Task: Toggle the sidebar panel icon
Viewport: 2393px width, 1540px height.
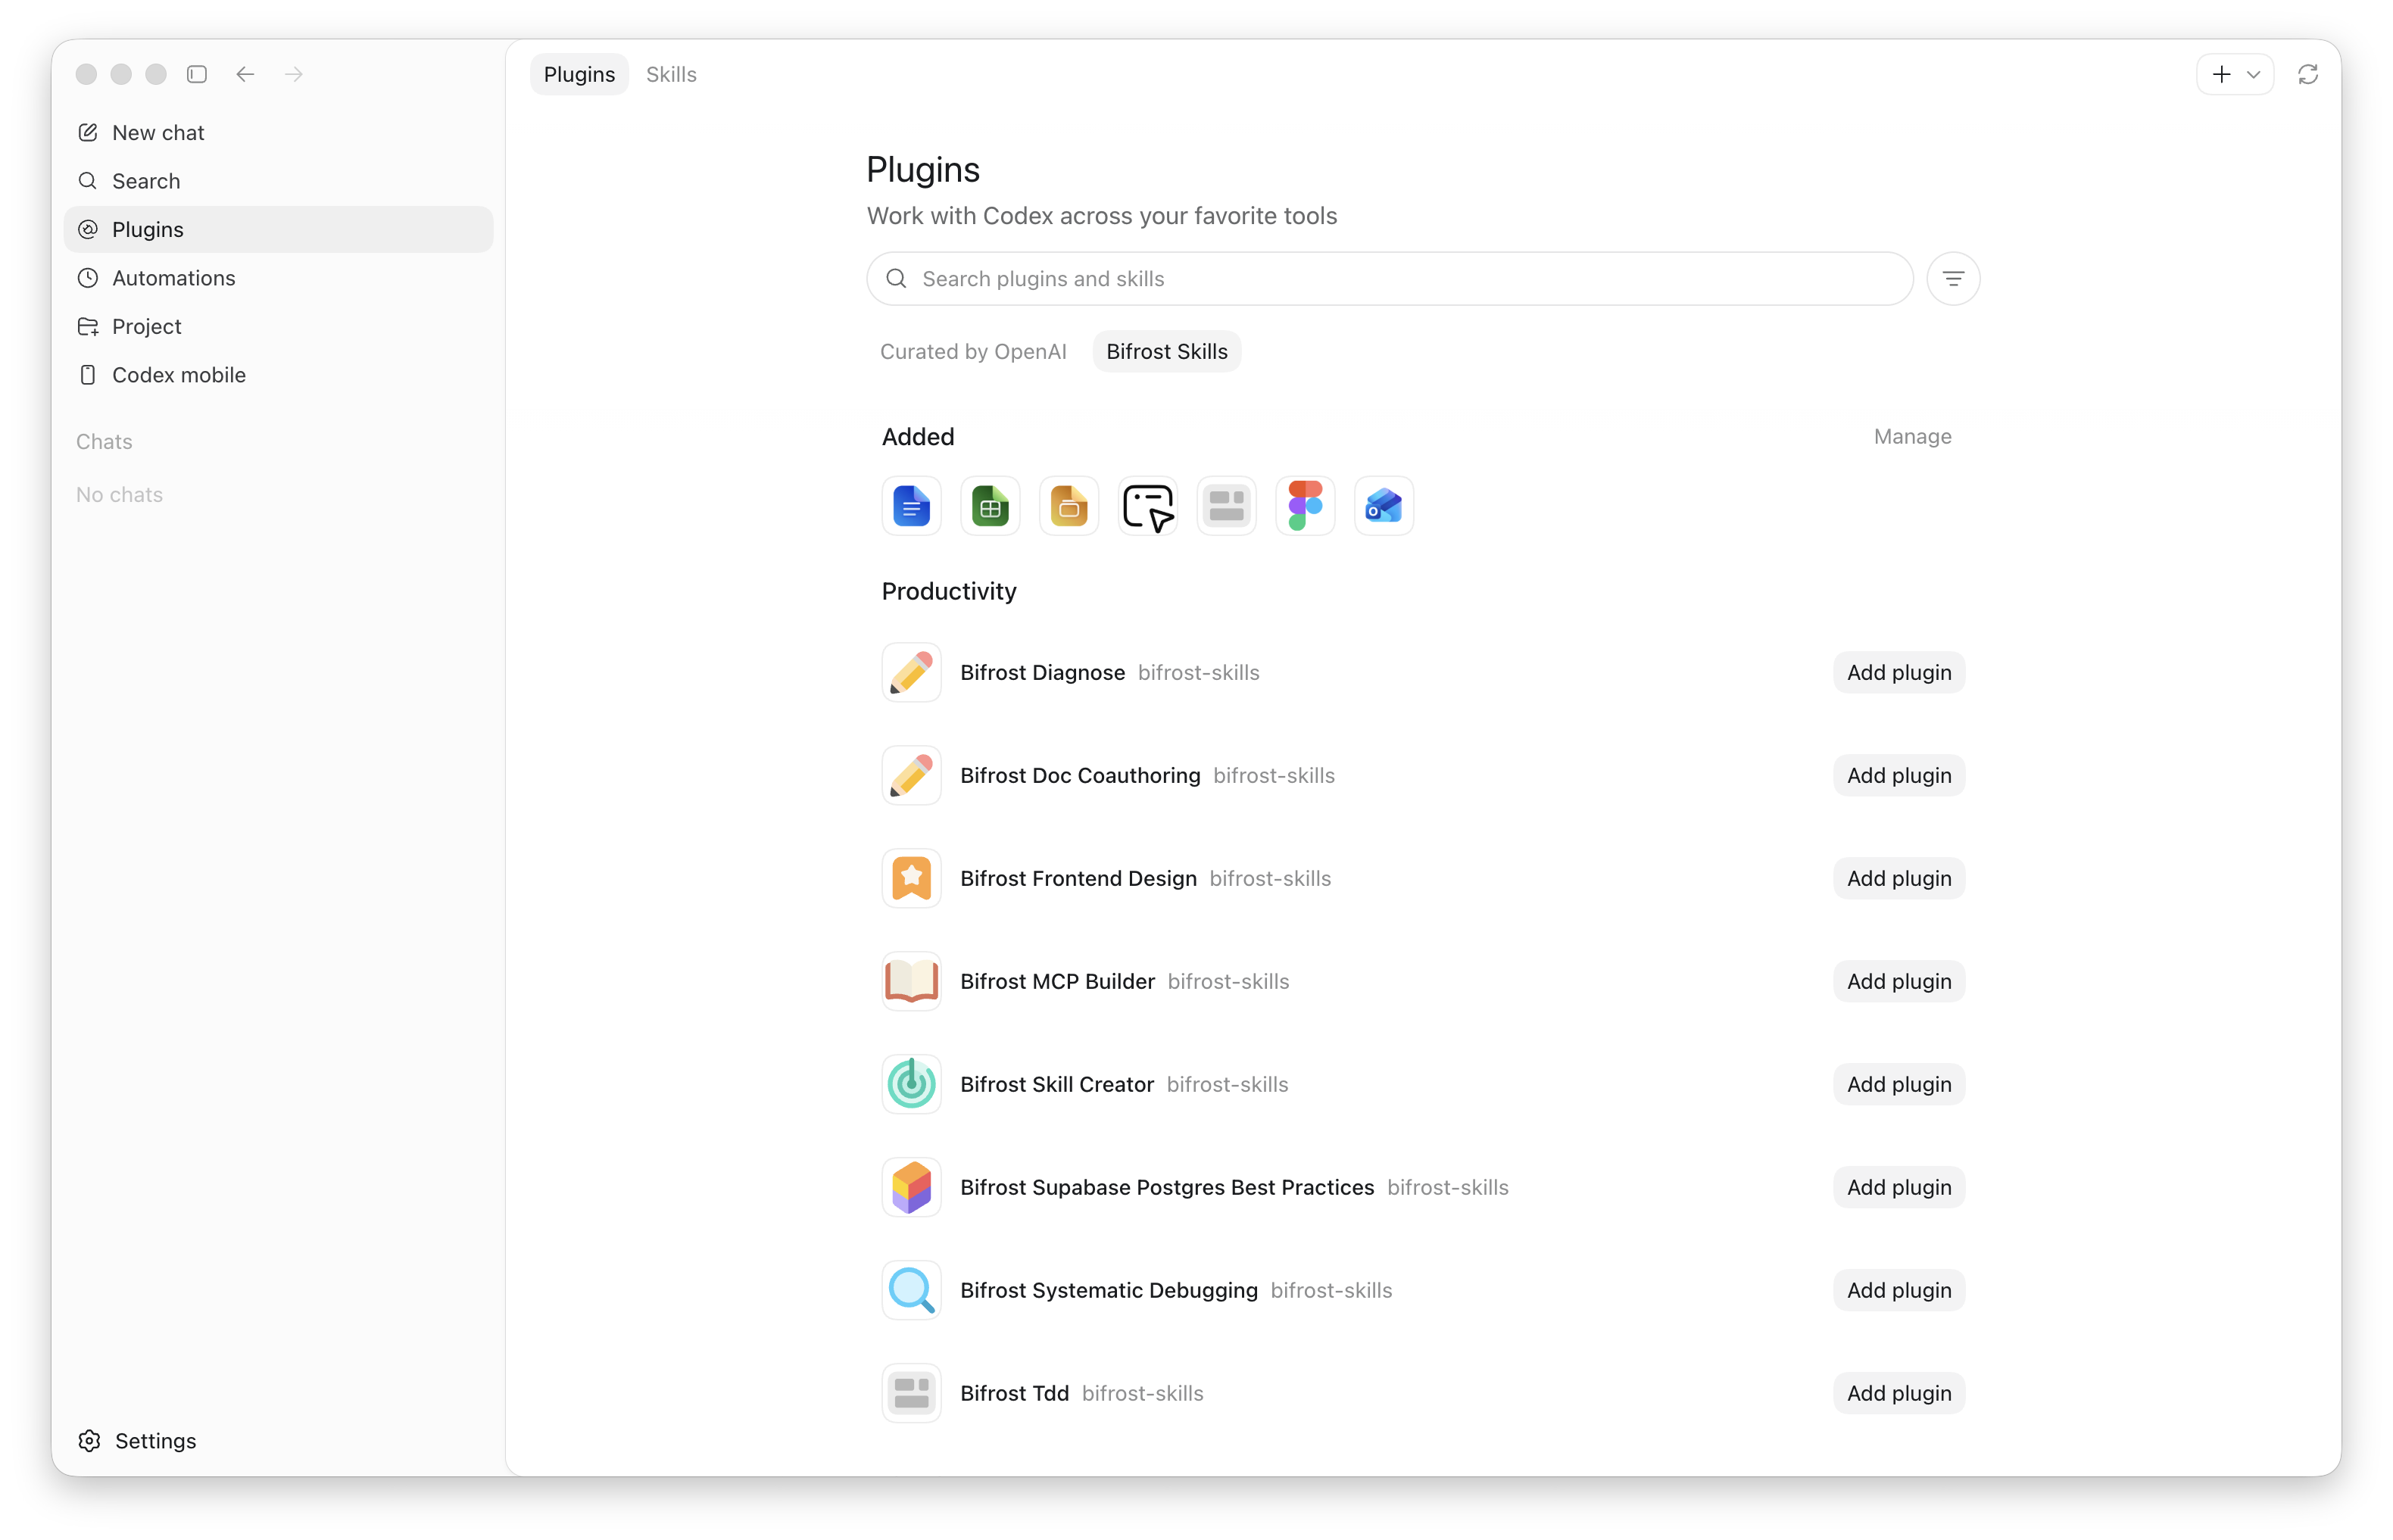Action: (x=197, y=74)
